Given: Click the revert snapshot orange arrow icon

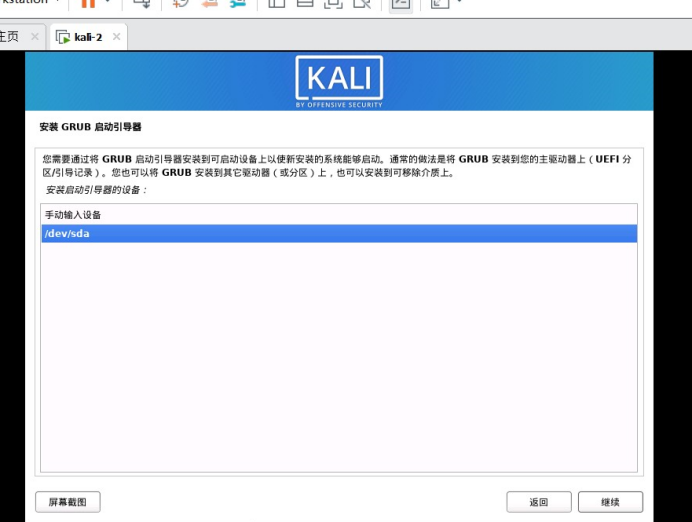Looking at the screenshot, I should (x=209, y=4).
